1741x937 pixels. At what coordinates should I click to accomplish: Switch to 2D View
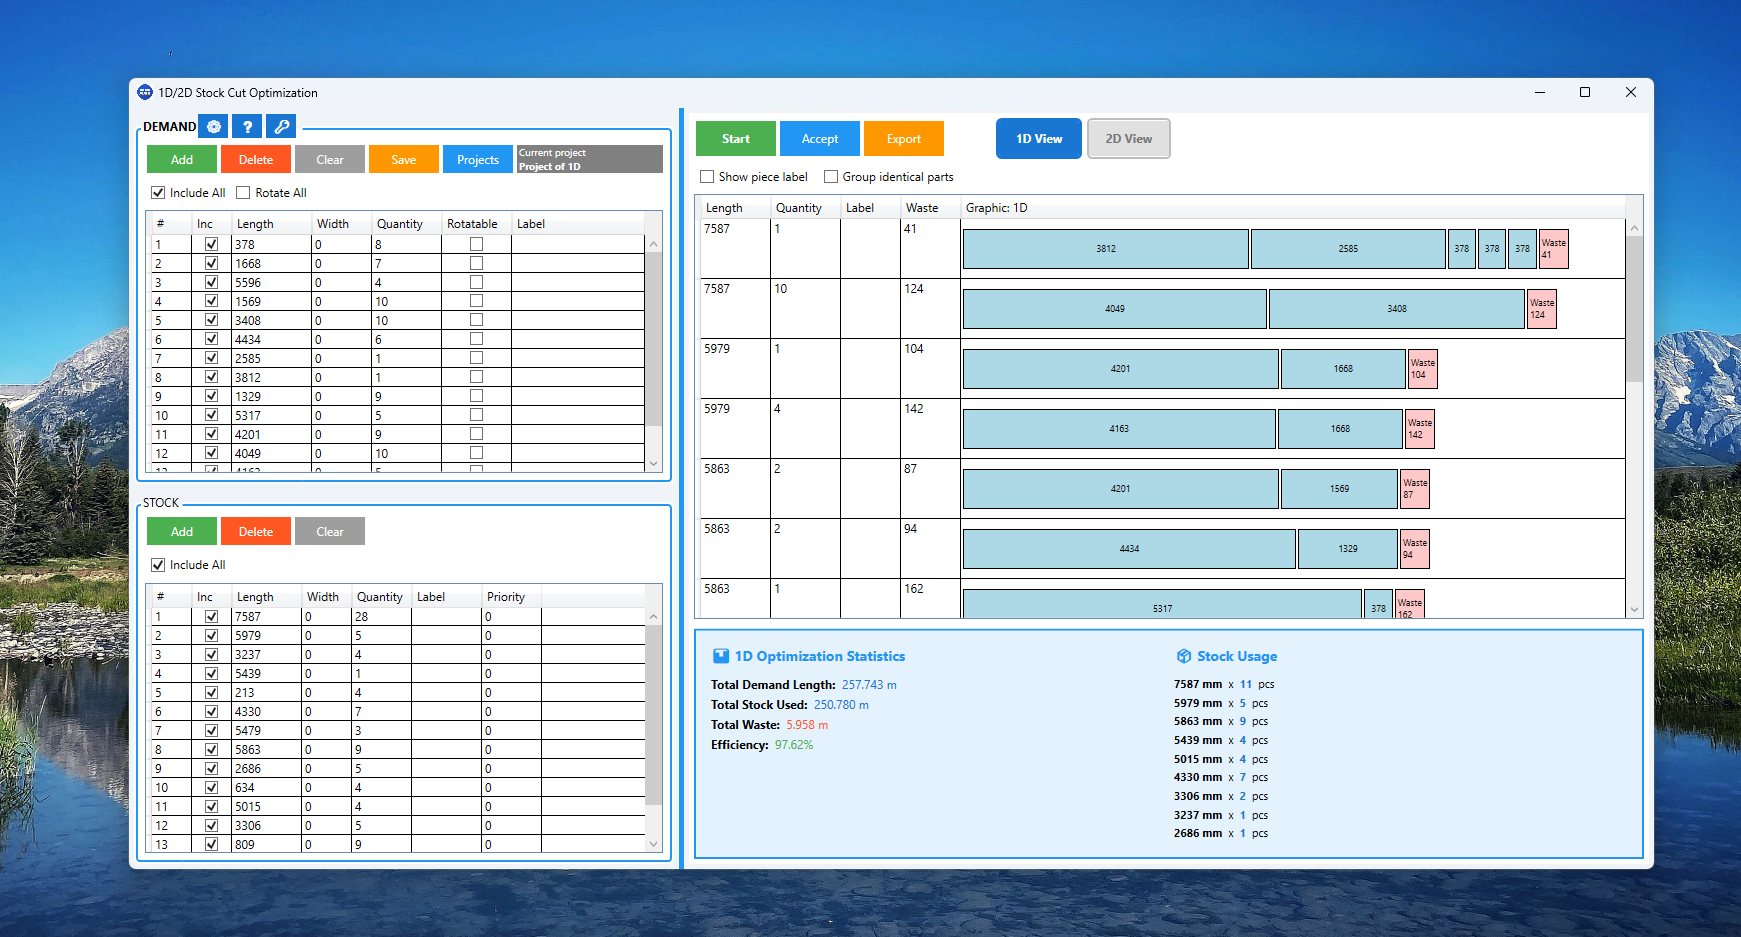pos(1128,138)
